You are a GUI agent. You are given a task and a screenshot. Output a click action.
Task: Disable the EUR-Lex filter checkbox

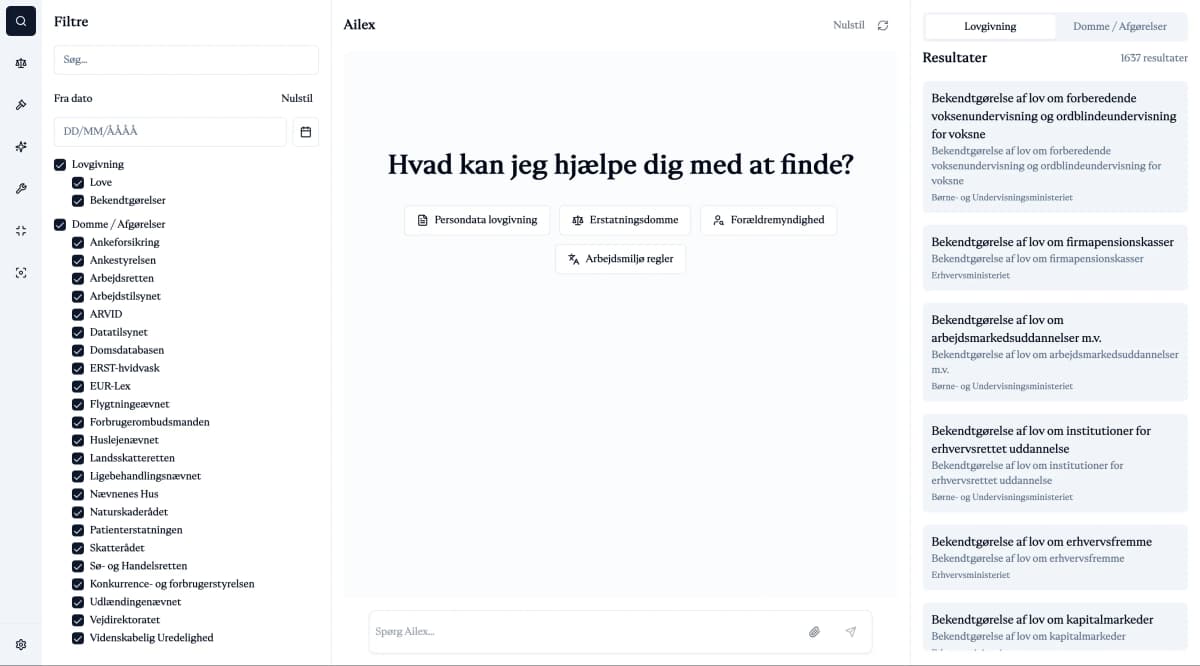[78, 386]
